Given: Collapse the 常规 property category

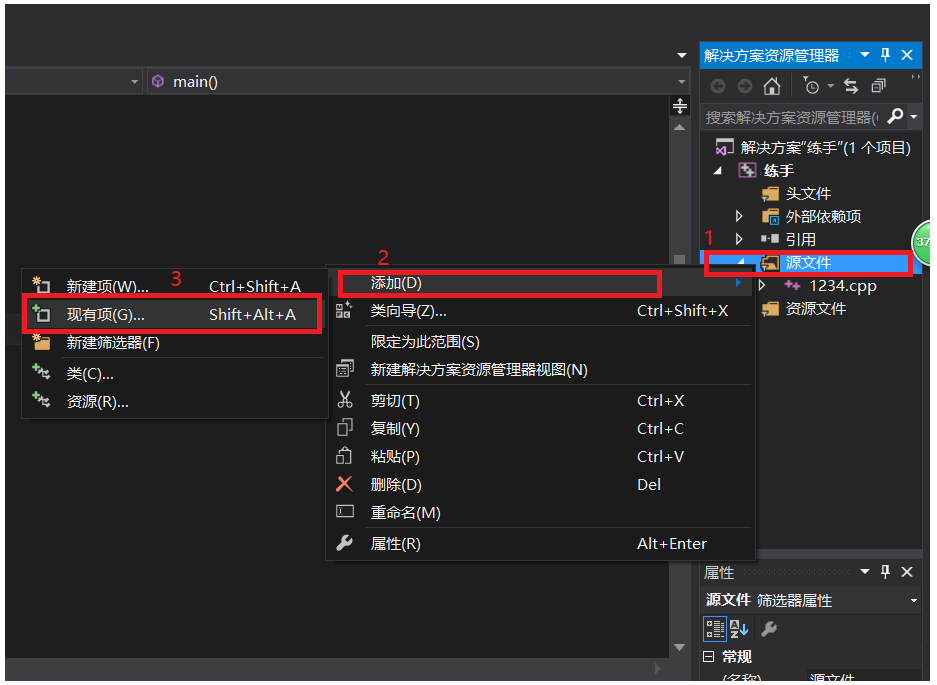Looking at the screenshot, I should [709, 657].
